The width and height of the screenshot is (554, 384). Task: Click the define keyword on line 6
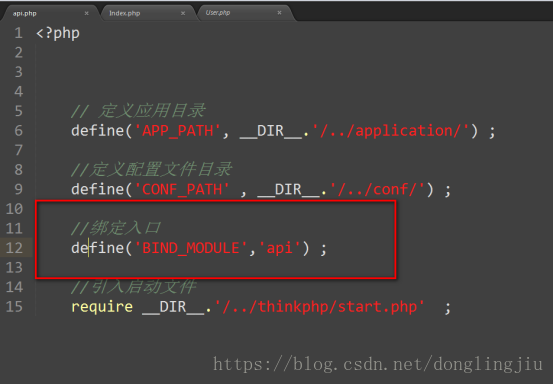pyautogui.click(x=98, y=131)
